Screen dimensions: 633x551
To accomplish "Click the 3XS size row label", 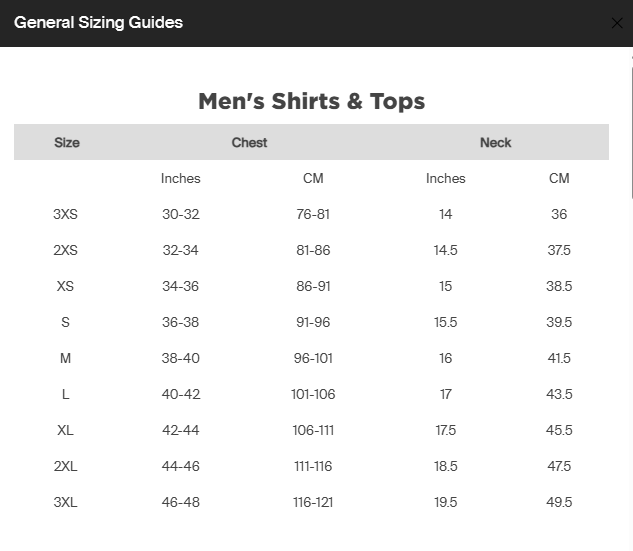I will (x=66, y=214).
